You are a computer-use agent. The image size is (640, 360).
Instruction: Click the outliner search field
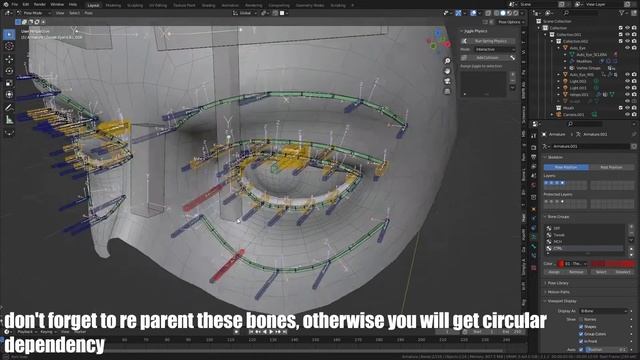[x=582, y=13]
